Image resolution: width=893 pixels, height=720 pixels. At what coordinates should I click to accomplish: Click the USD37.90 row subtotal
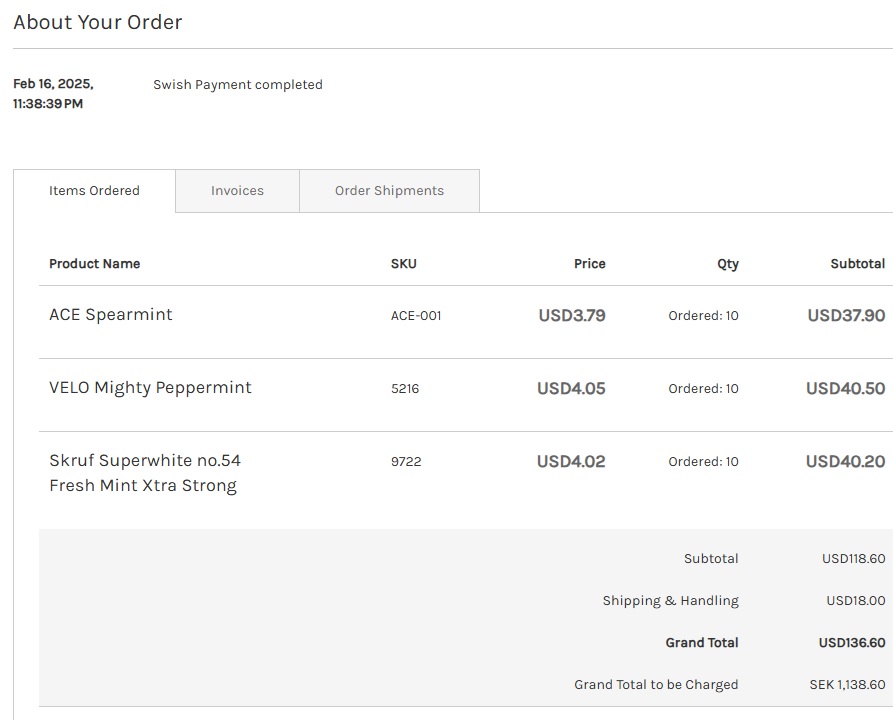tap(846, 316)
